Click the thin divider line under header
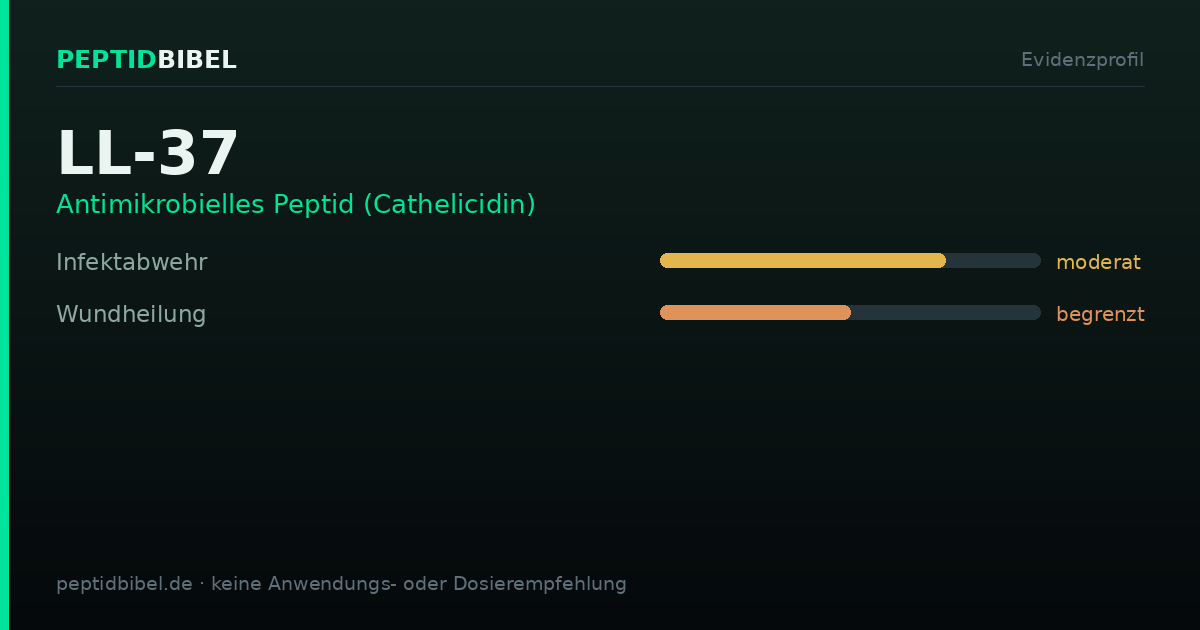 click(600, 86)
